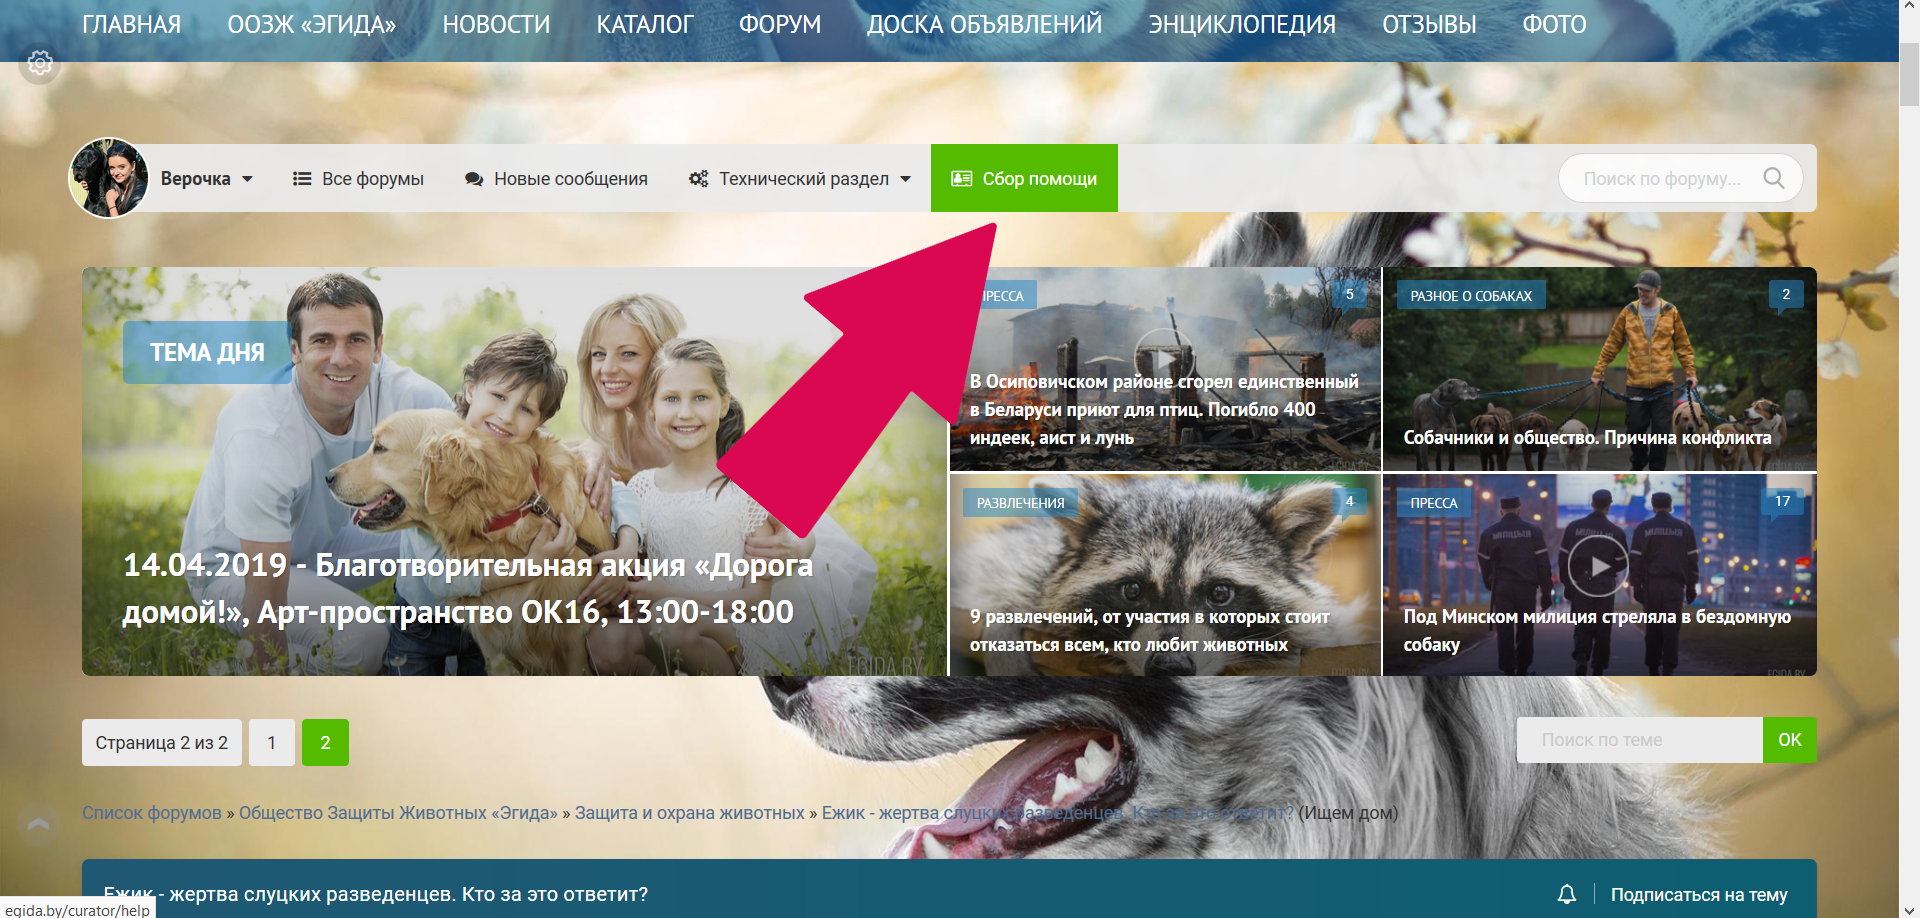This screenshot has width=1920, height=918.
Task: Click comment count 4 badge on raccoon card
Action: coord(1349,501)
